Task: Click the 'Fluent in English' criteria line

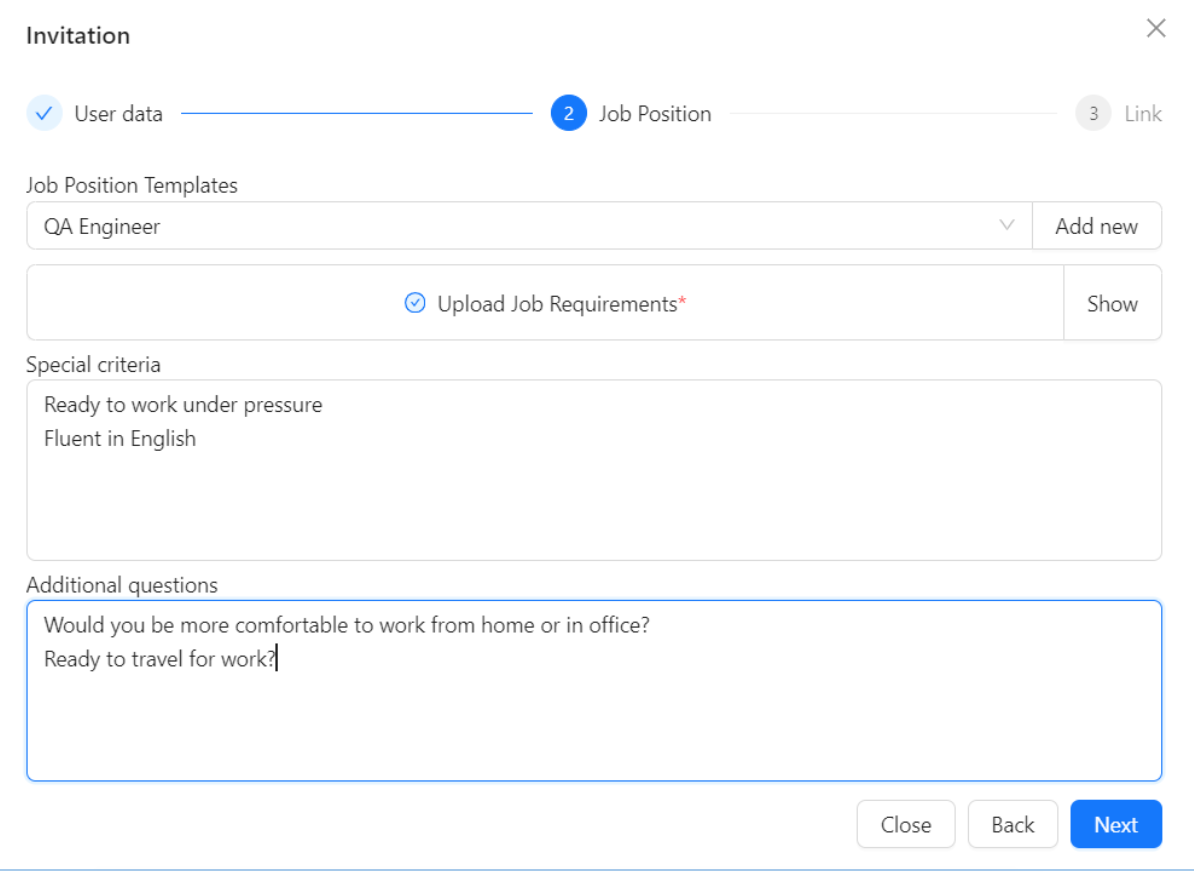Action: point(120,439)
